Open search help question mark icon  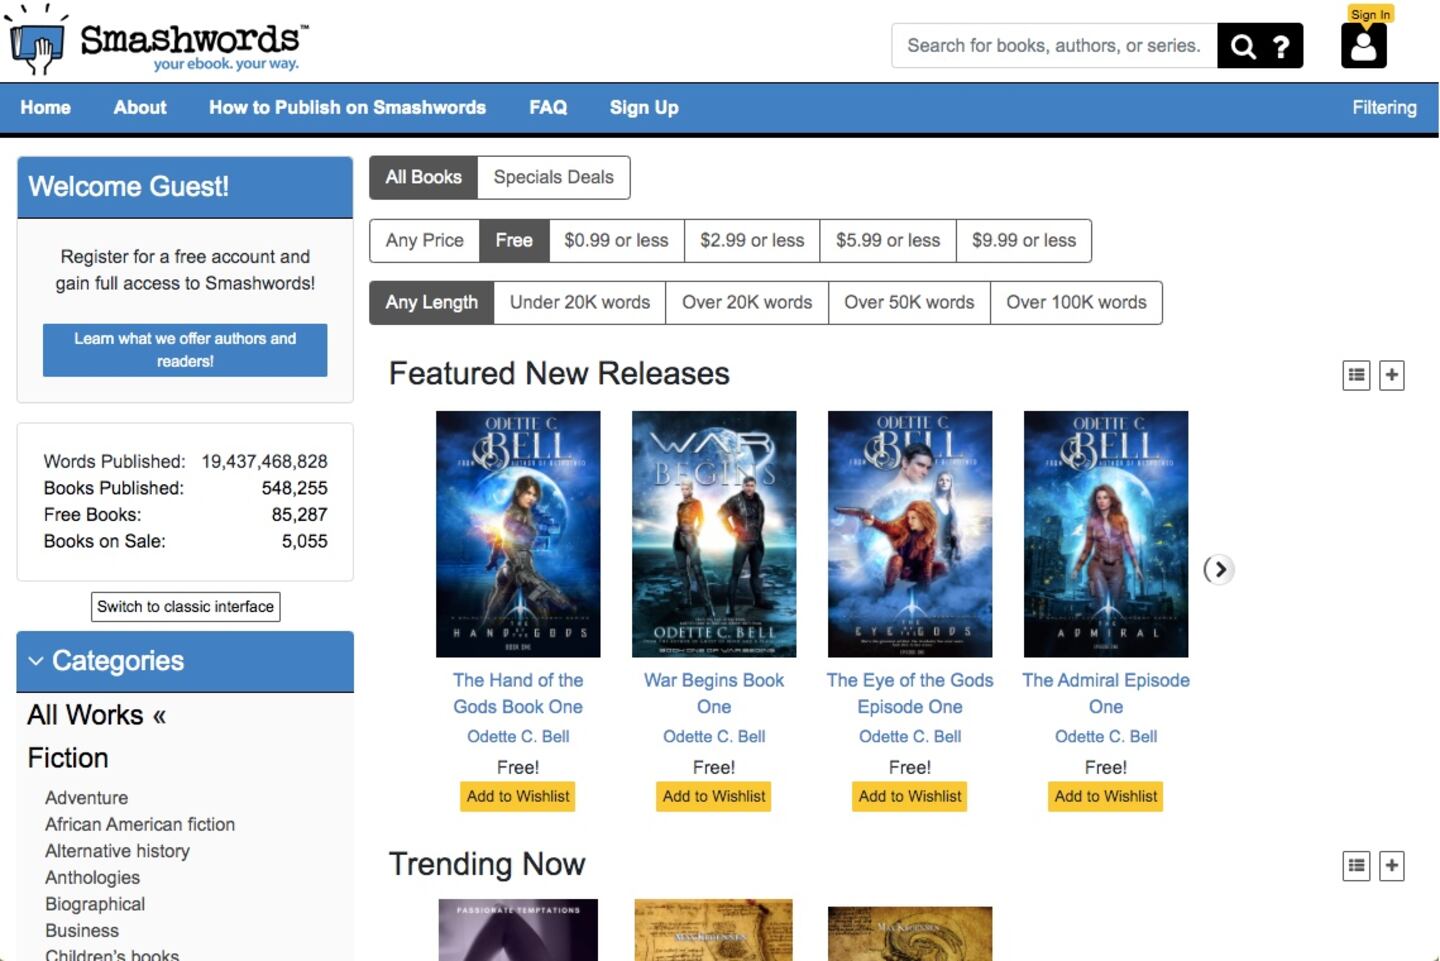click(1281, 46)
